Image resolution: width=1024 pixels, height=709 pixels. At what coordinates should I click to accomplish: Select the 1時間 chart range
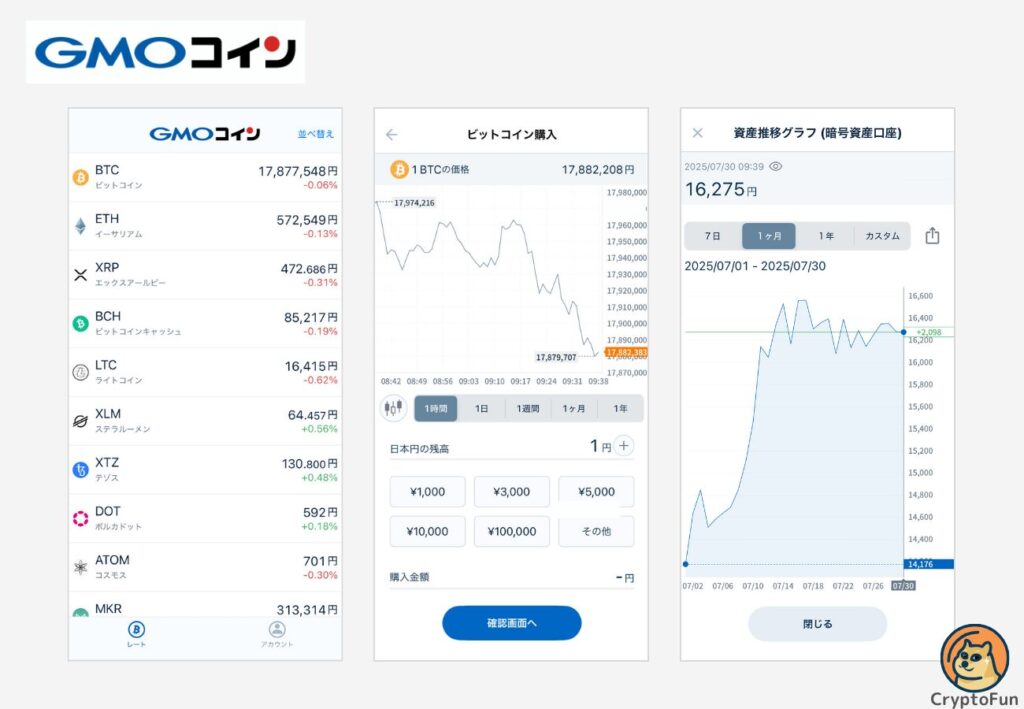click(436, 408)
